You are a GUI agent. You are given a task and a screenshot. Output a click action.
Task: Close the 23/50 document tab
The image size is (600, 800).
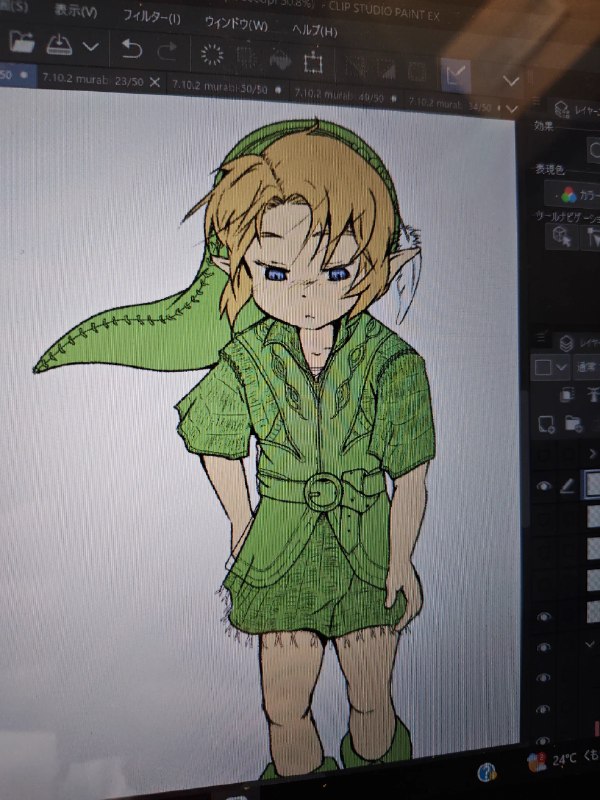[x=155, y=82]
